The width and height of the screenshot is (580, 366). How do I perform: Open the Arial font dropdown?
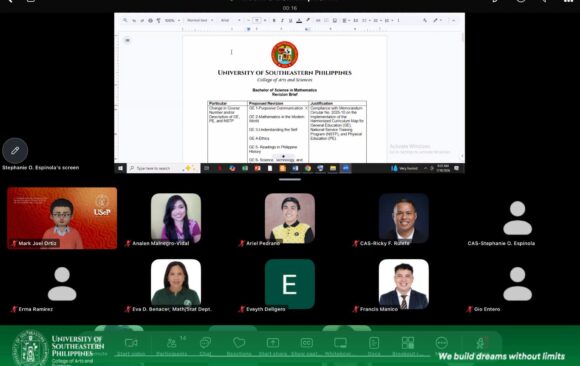[230, 20]
